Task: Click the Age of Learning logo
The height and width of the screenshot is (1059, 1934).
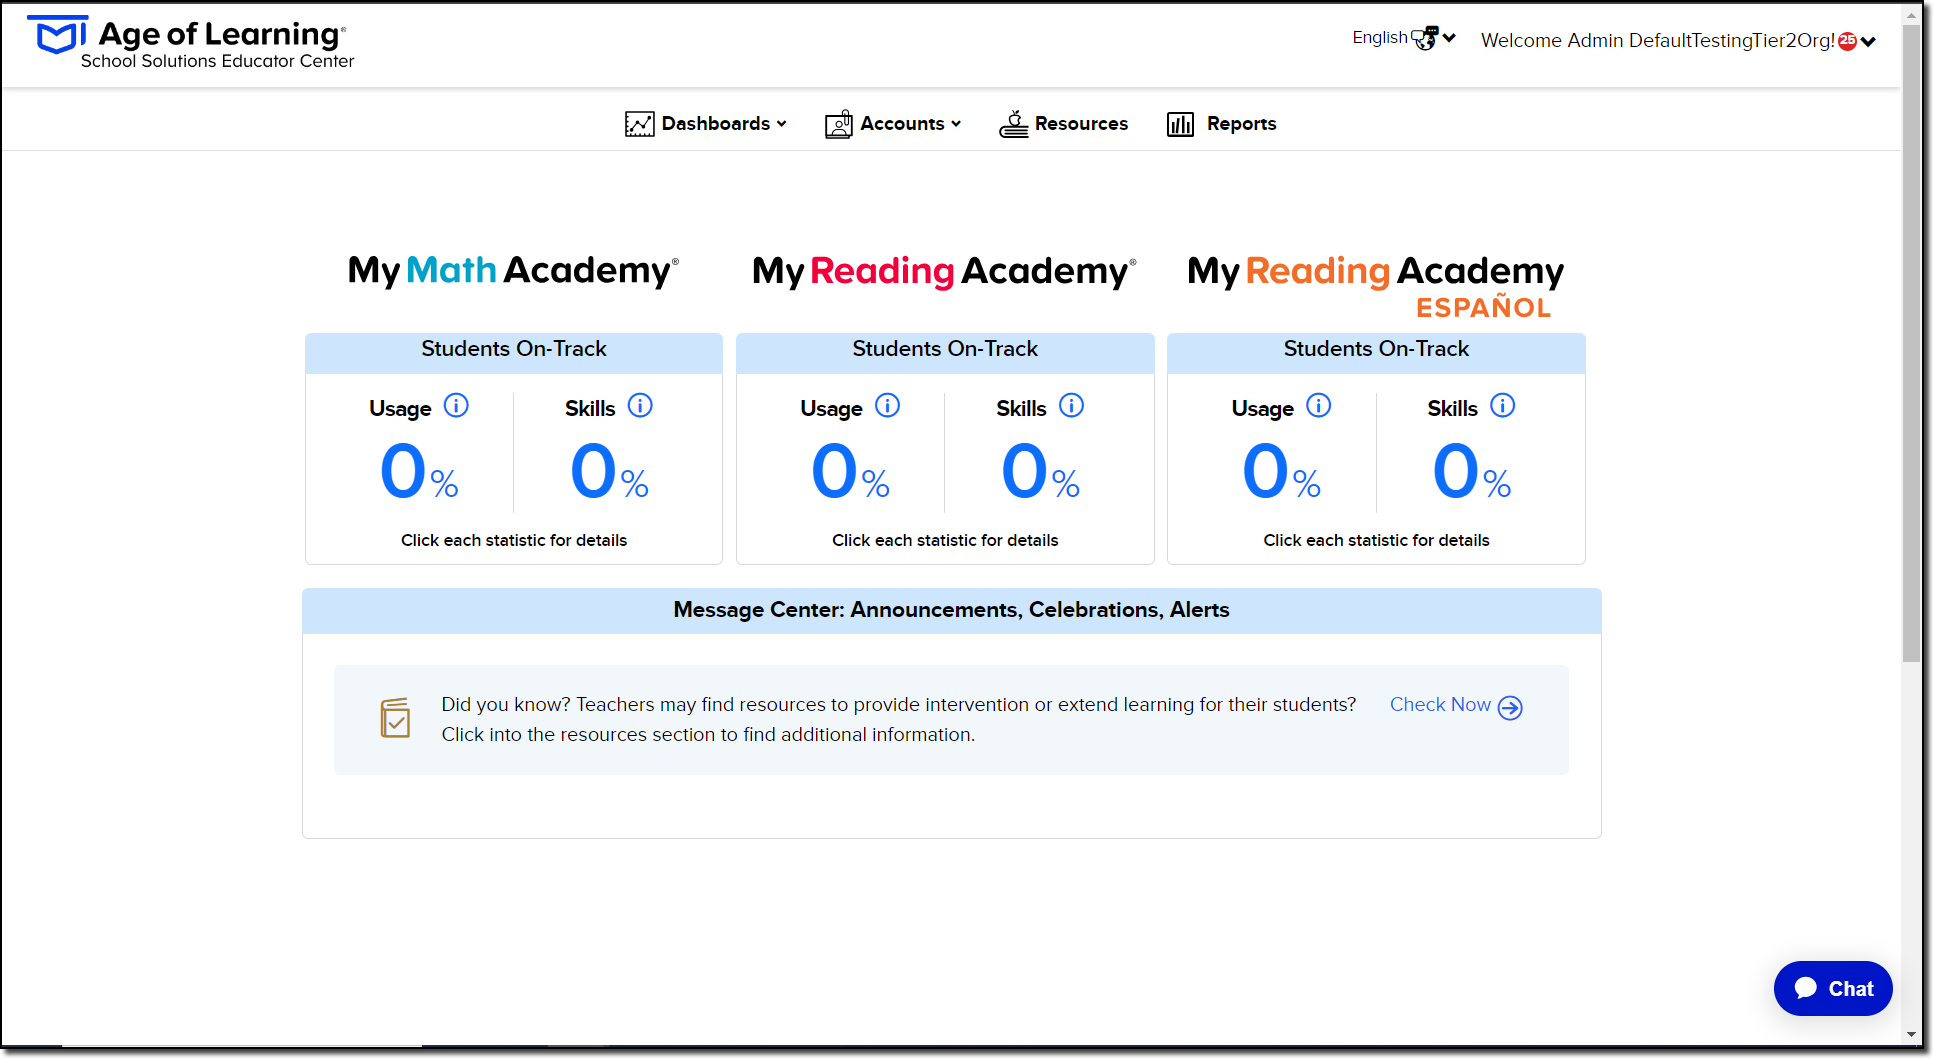Action: pos(190,43)
